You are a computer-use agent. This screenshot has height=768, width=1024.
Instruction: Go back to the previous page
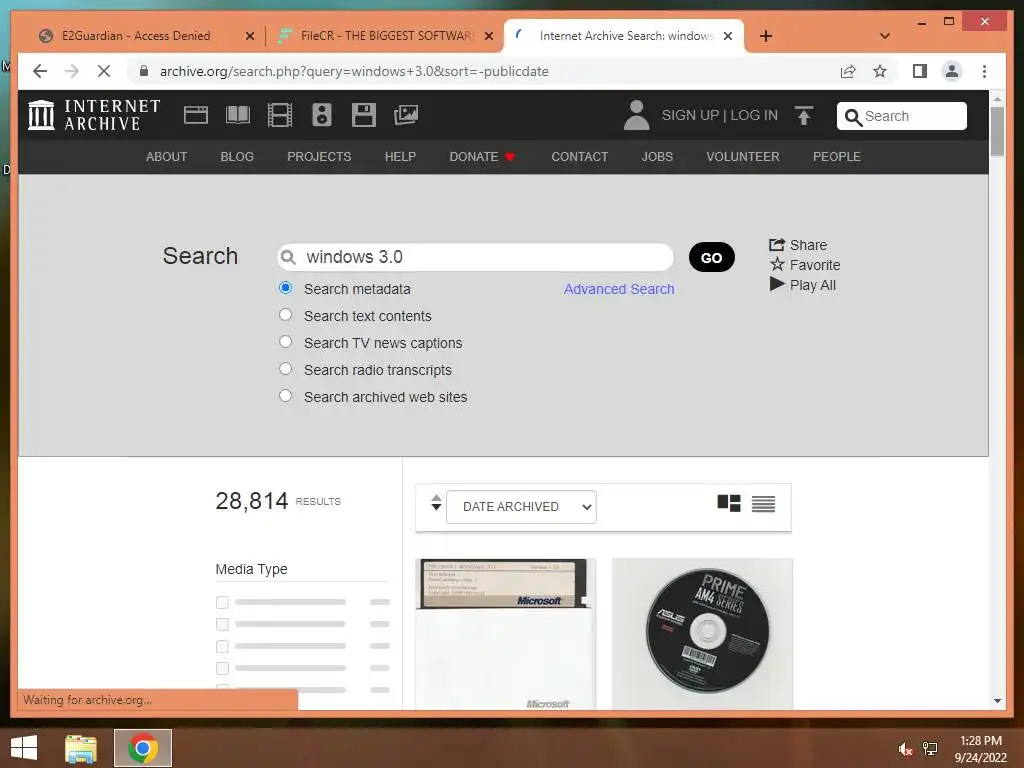pyautogui.click(x=40, y=71)
